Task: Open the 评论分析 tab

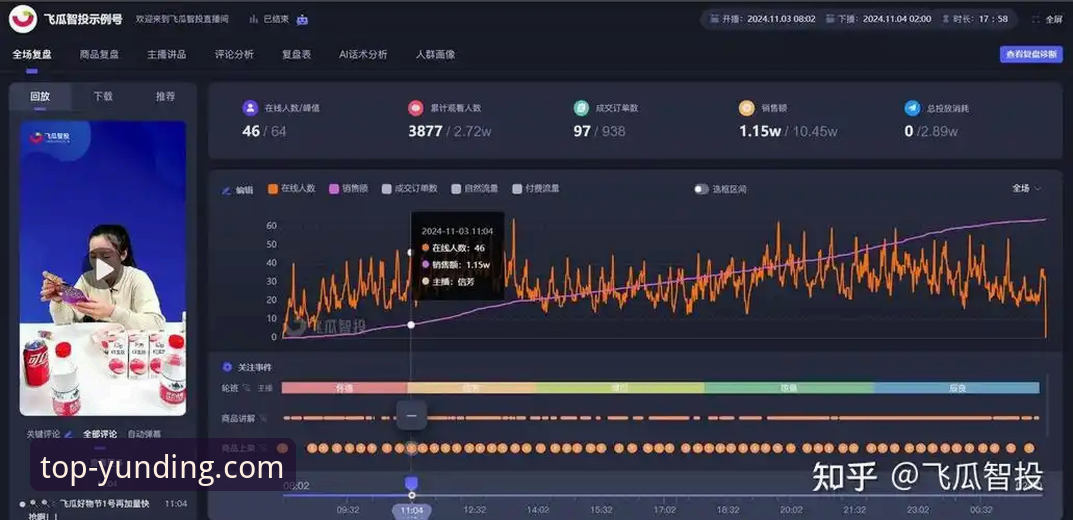Action: [234, 54]
